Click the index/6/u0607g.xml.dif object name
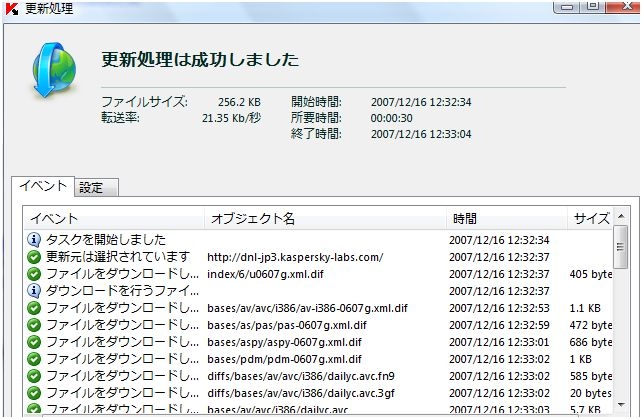 (265, 274)
